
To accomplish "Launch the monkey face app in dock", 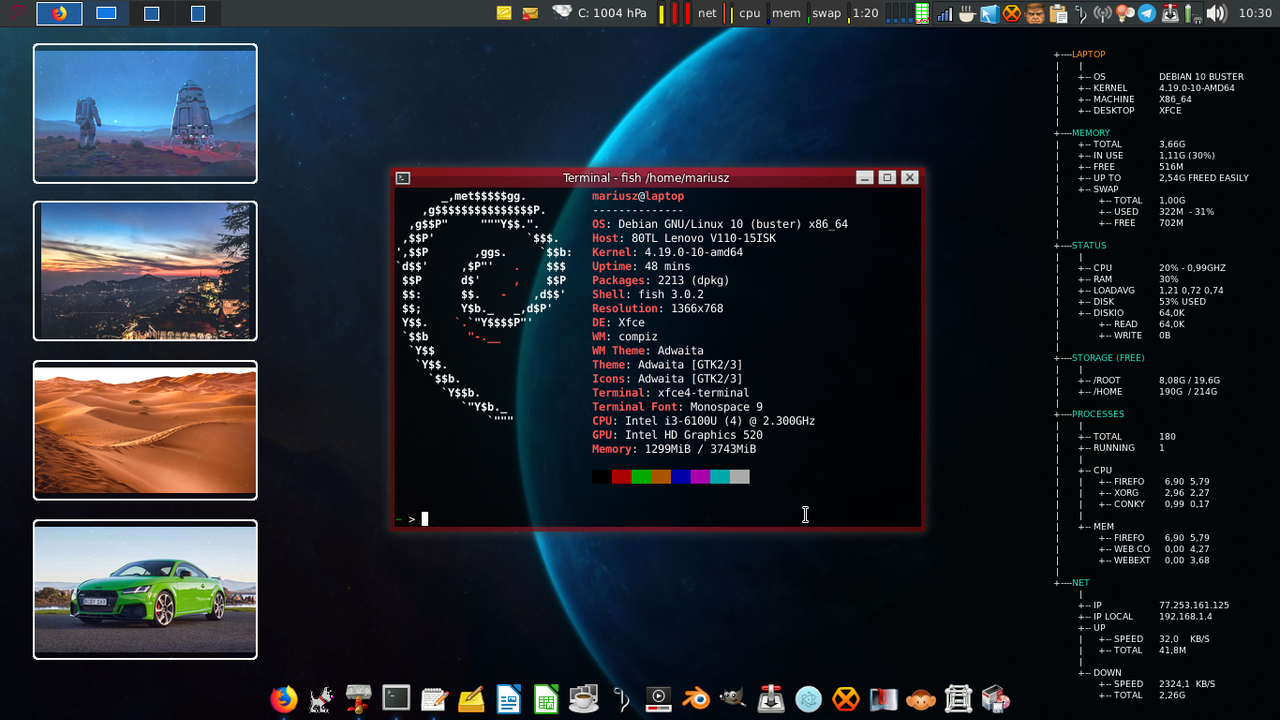I will 921,698.
